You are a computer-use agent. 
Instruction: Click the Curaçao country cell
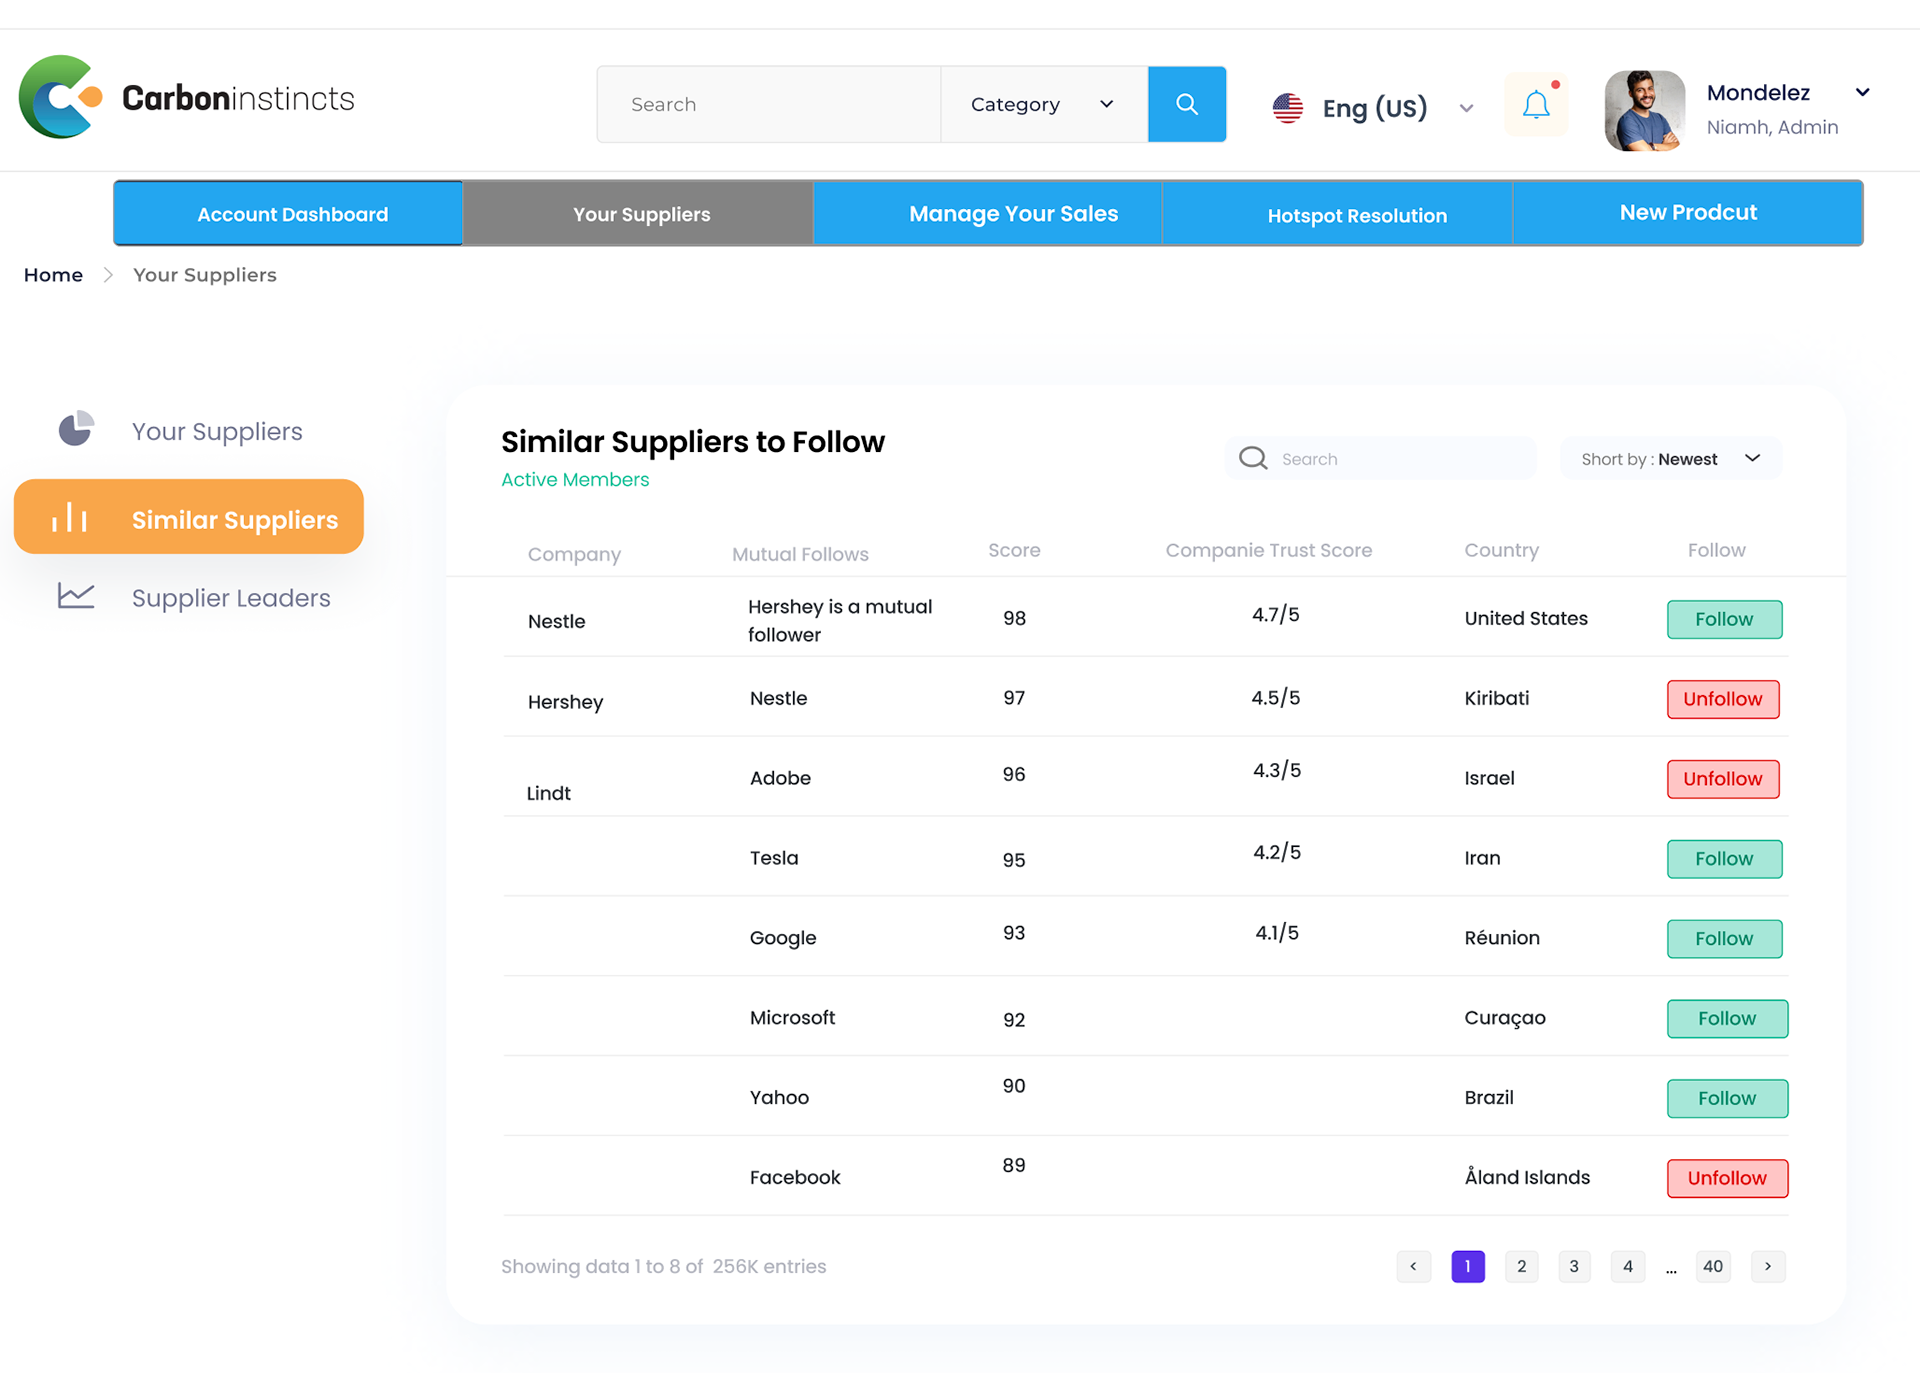pos(1505,1018)
